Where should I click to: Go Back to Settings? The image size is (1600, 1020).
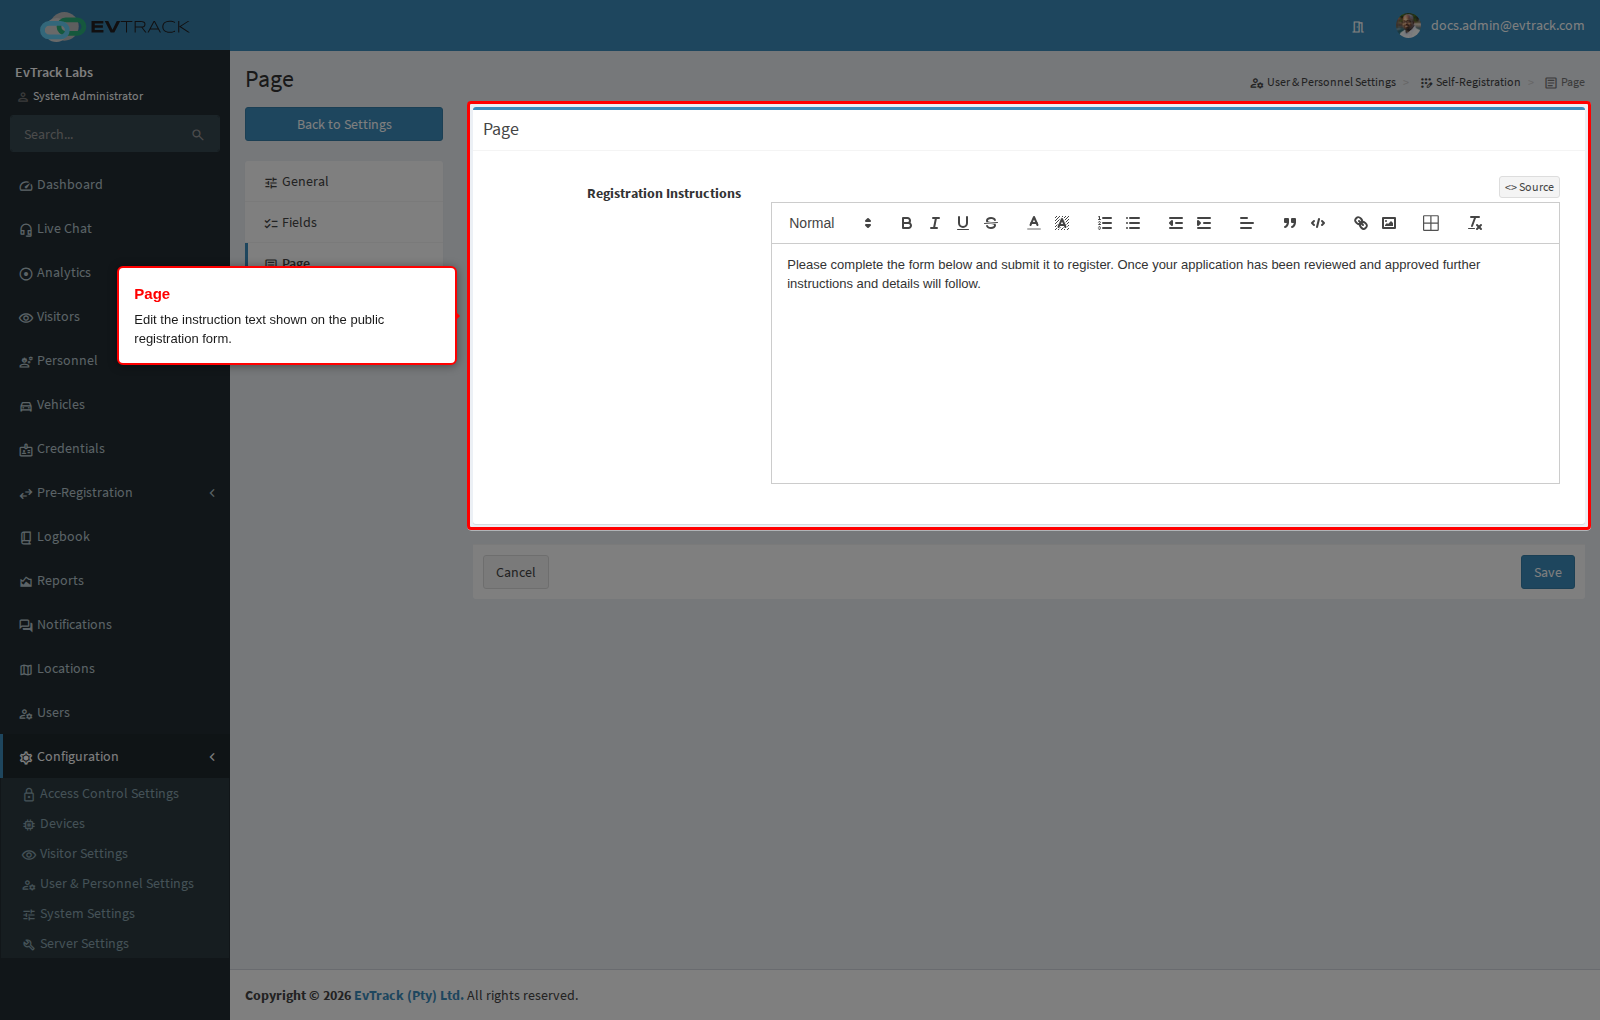click(344, 124)
